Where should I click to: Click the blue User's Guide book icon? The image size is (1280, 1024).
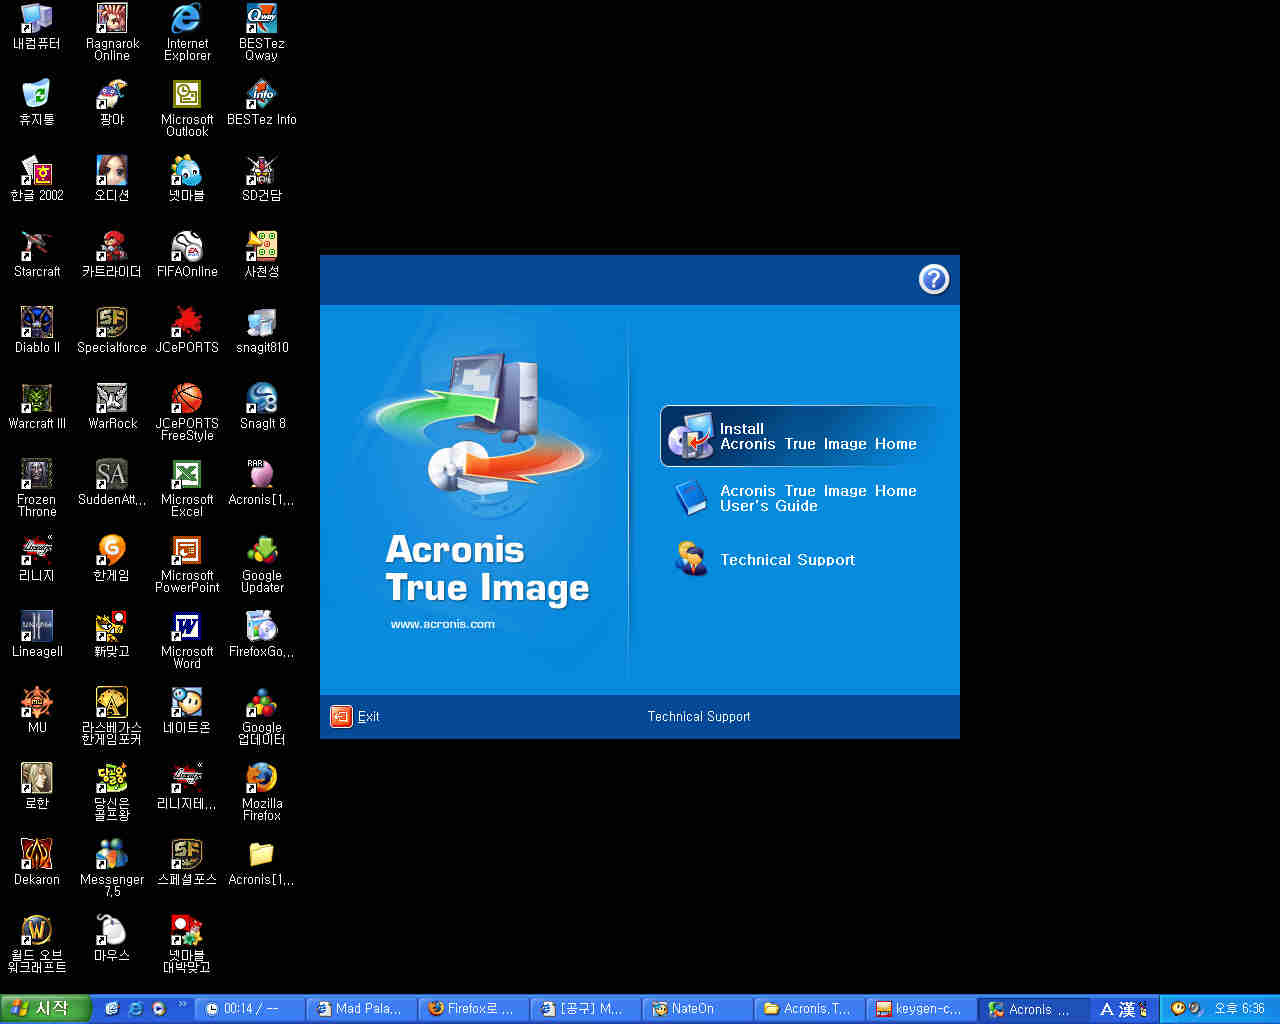[691, 498]
